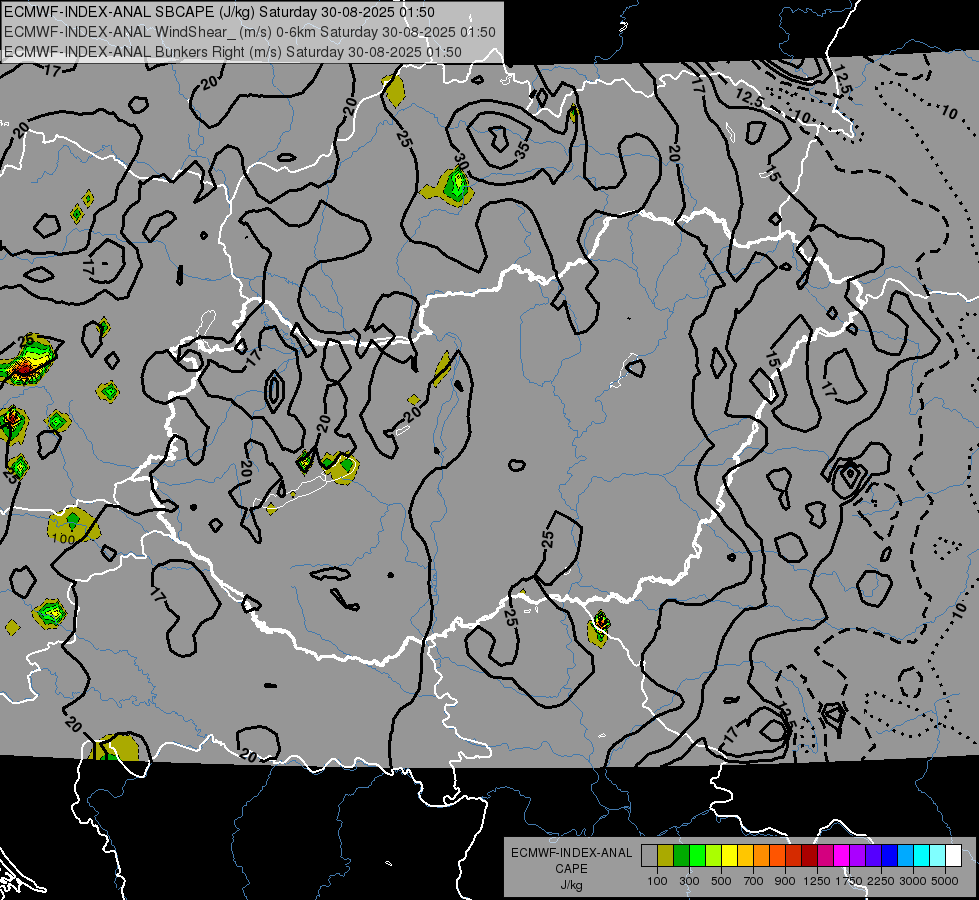Click the legend word CAPE
The image size is (979, 900).
(x=571, y=869)
